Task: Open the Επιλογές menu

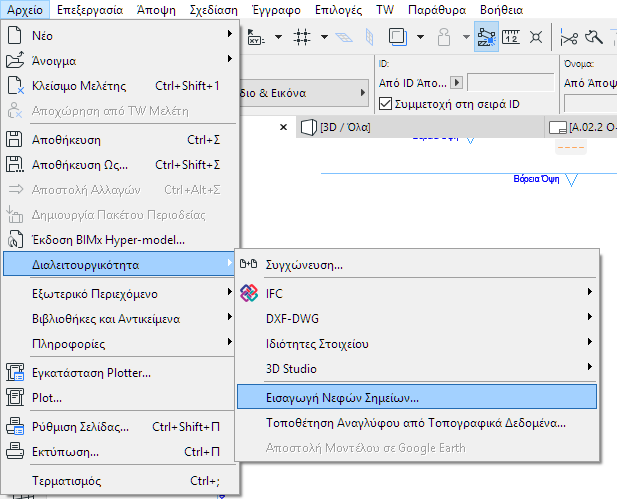Action: pos(338,9)
